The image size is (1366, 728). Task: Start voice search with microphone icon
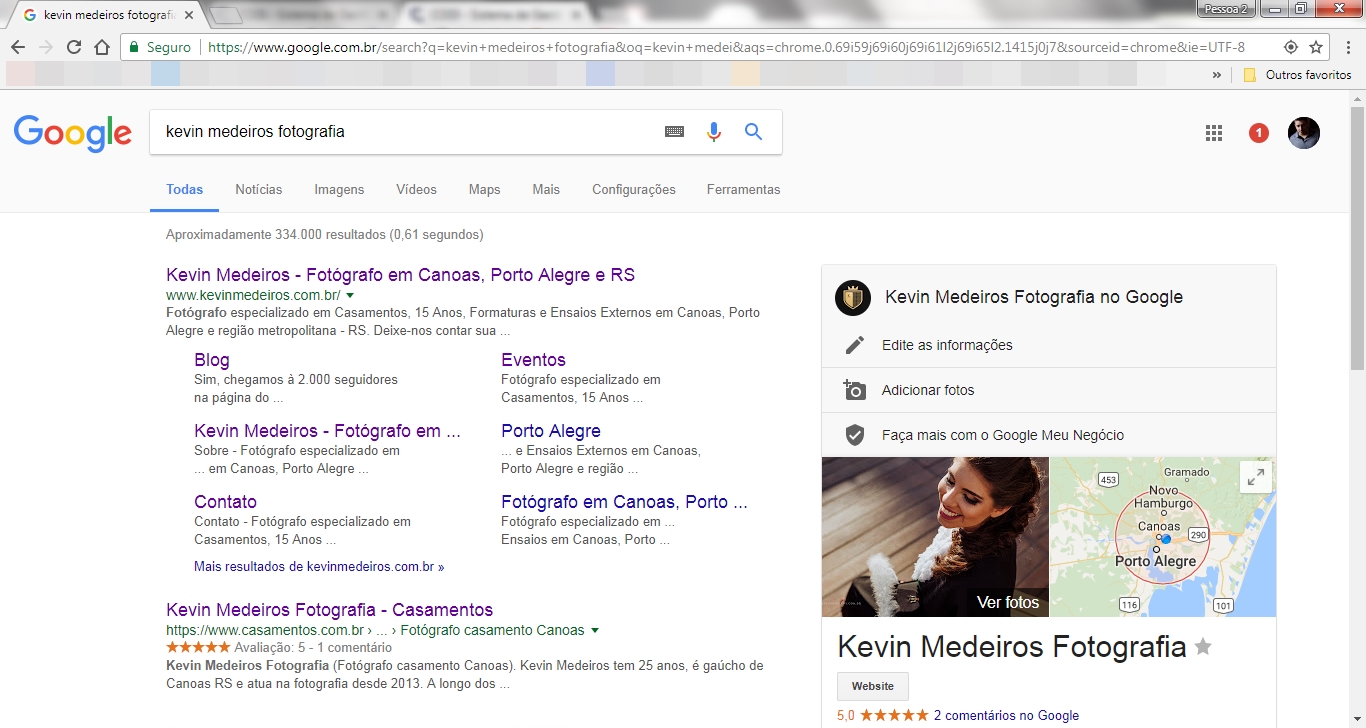pyautogui.click(x=714, y=131)
